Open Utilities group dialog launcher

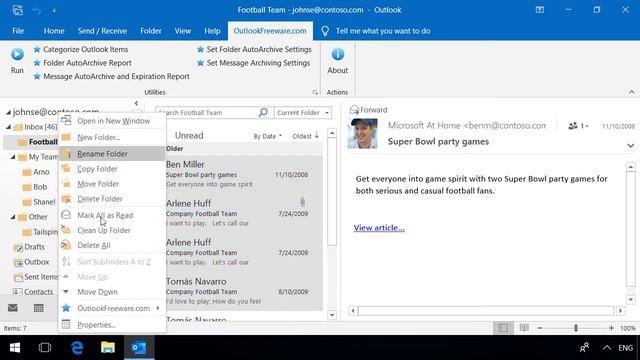click(315, 93)
